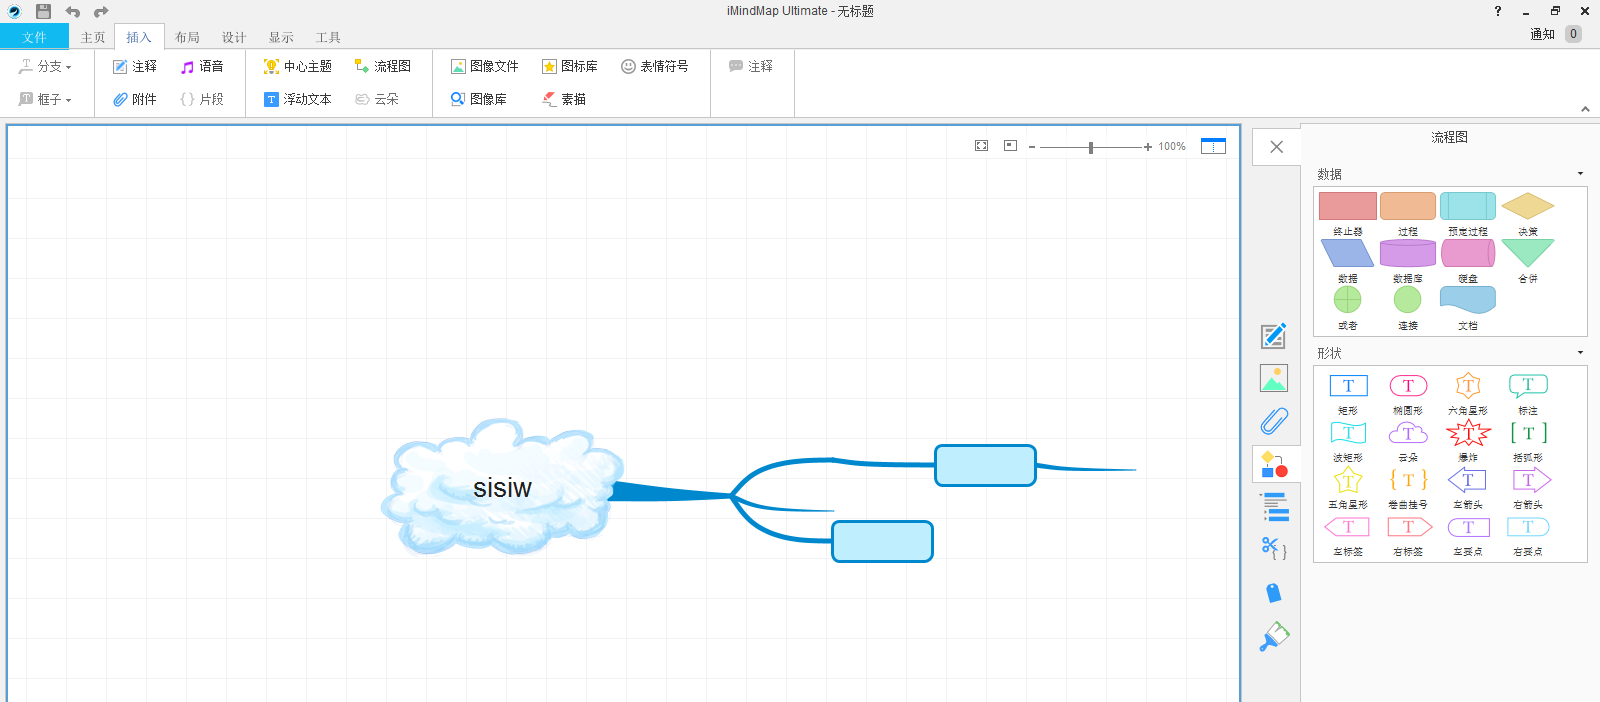Open the 图像库 image library
The width and height of the screenshot is (1600, 702).
point(479,99)
